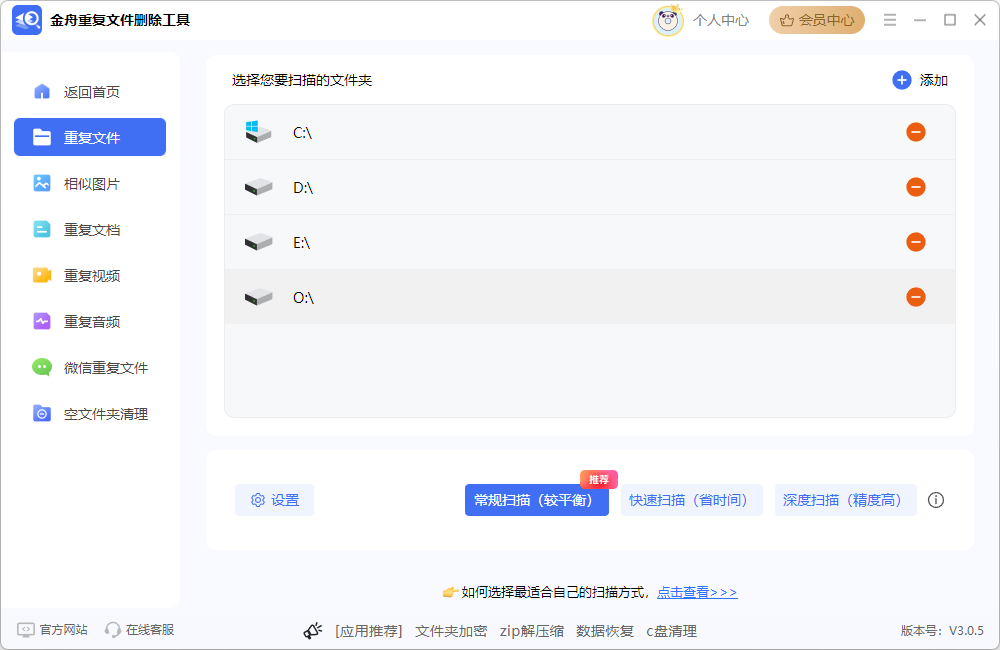Maximize the window
The width and height of the screenshot is (1000, 650).
950,20
